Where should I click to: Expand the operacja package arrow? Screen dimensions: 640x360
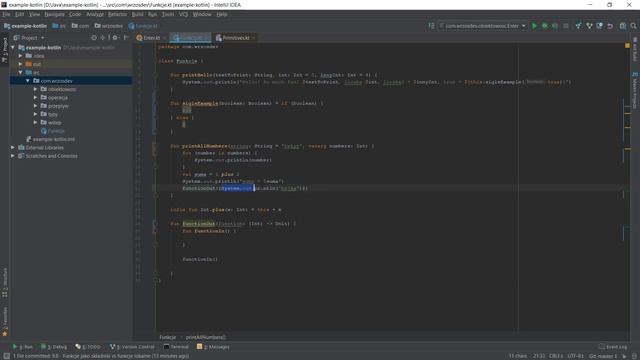pos(36,98)
